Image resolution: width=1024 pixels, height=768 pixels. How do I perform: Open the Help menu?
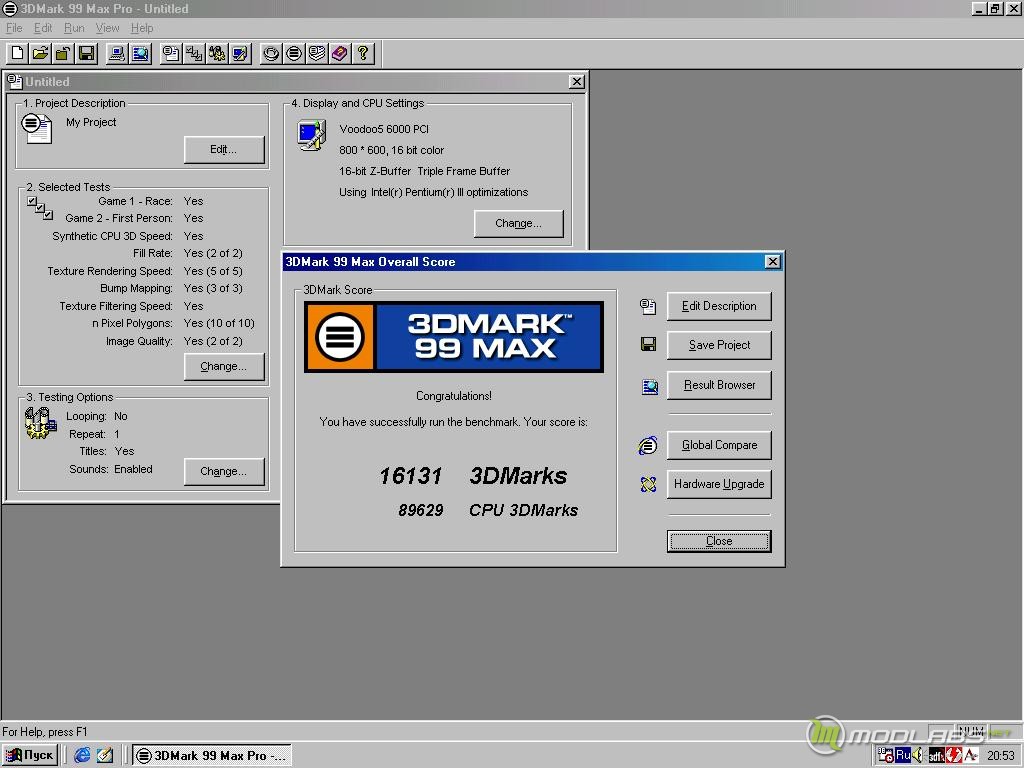pos(142,28)
